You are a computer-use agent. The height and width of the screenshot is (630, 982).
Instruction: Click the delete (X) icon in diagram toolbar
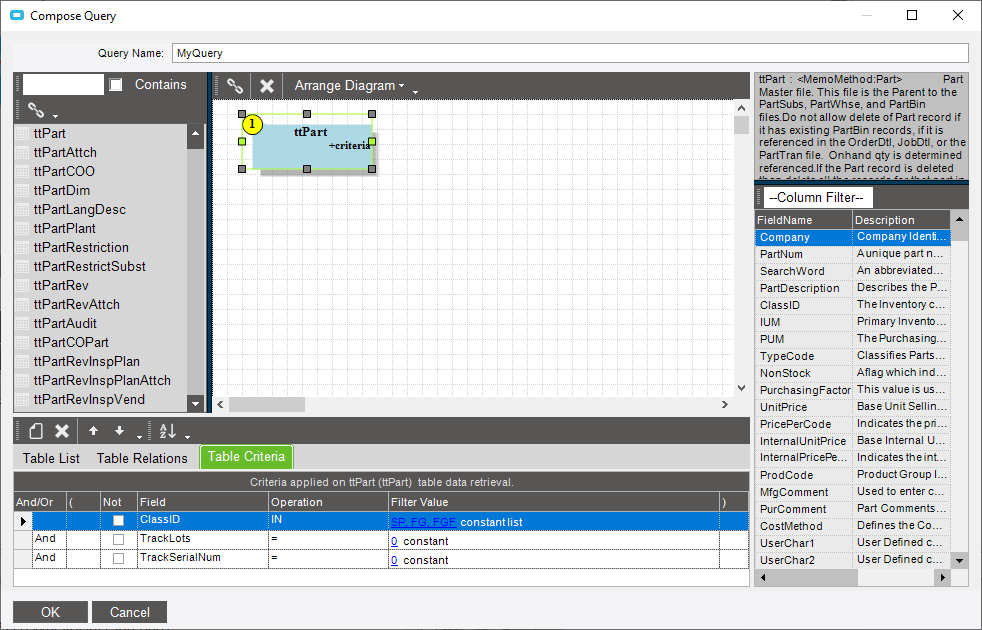[266, 85]
